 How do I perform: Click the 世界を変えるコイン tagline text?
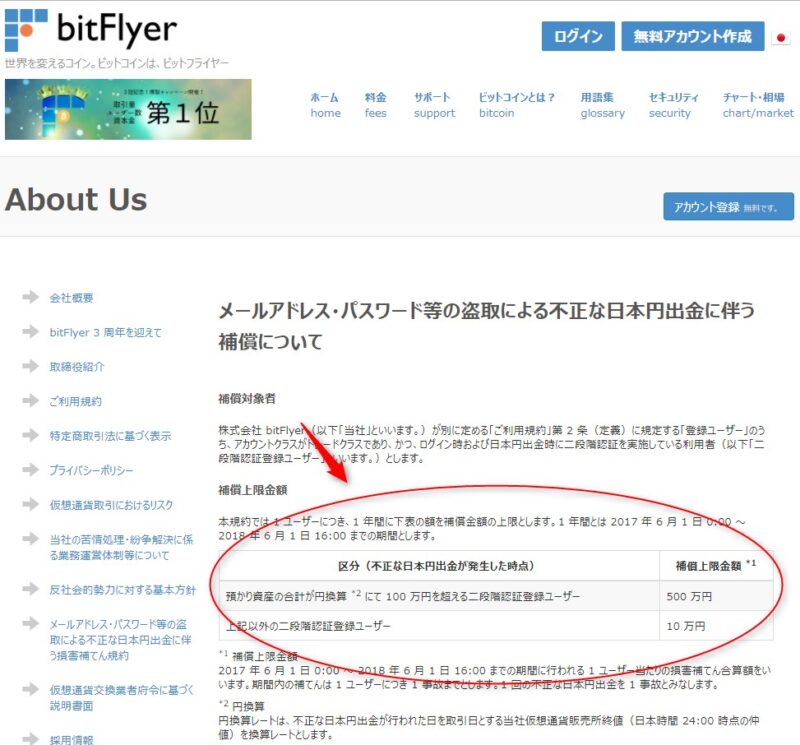point(117,63)
